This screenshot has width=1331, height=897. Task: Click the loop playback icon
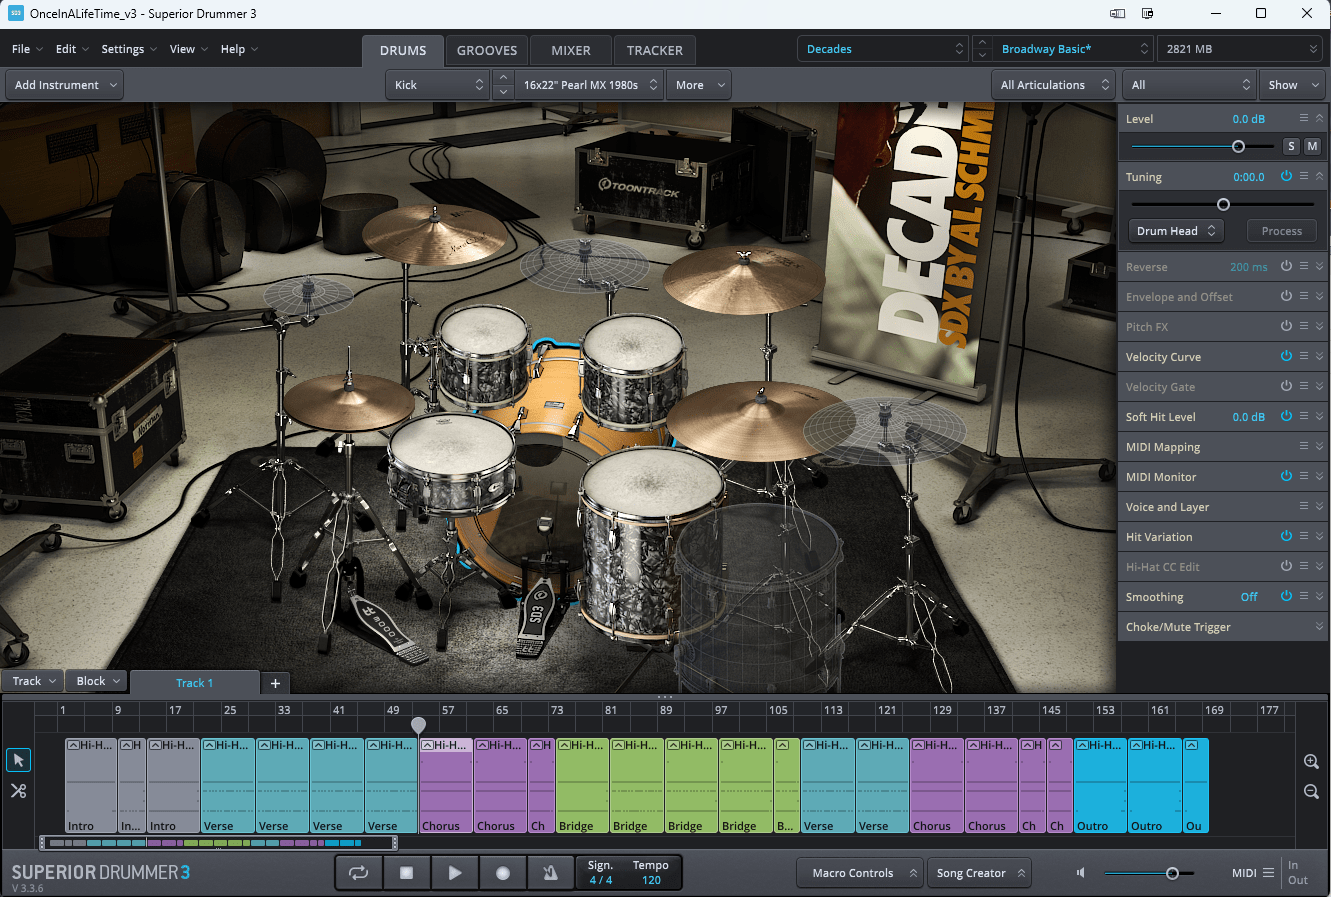358,873
